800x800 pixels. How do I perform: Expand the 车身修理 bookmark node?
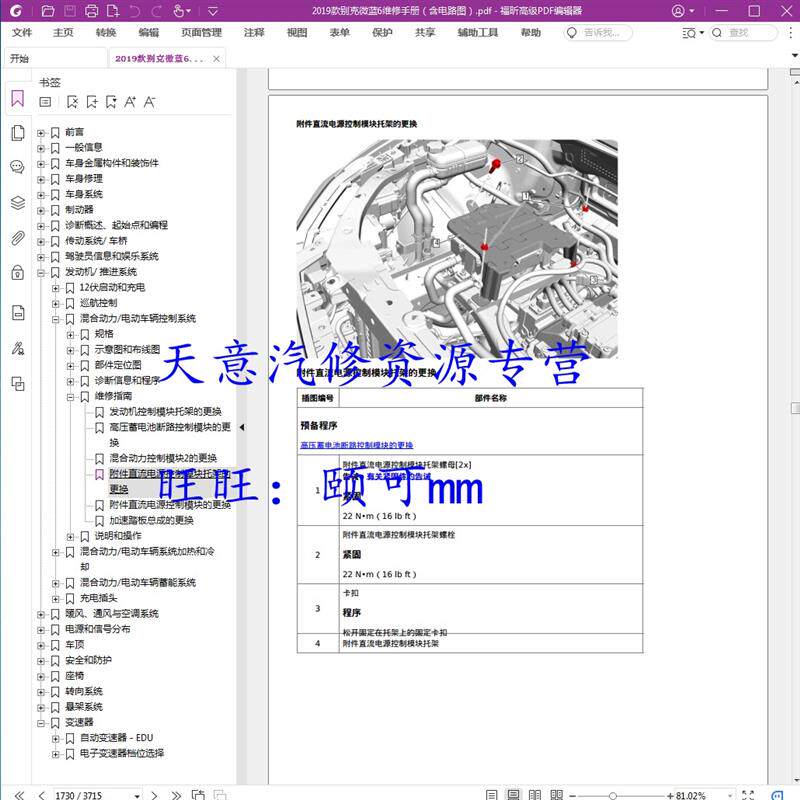(x=41, y=180)
